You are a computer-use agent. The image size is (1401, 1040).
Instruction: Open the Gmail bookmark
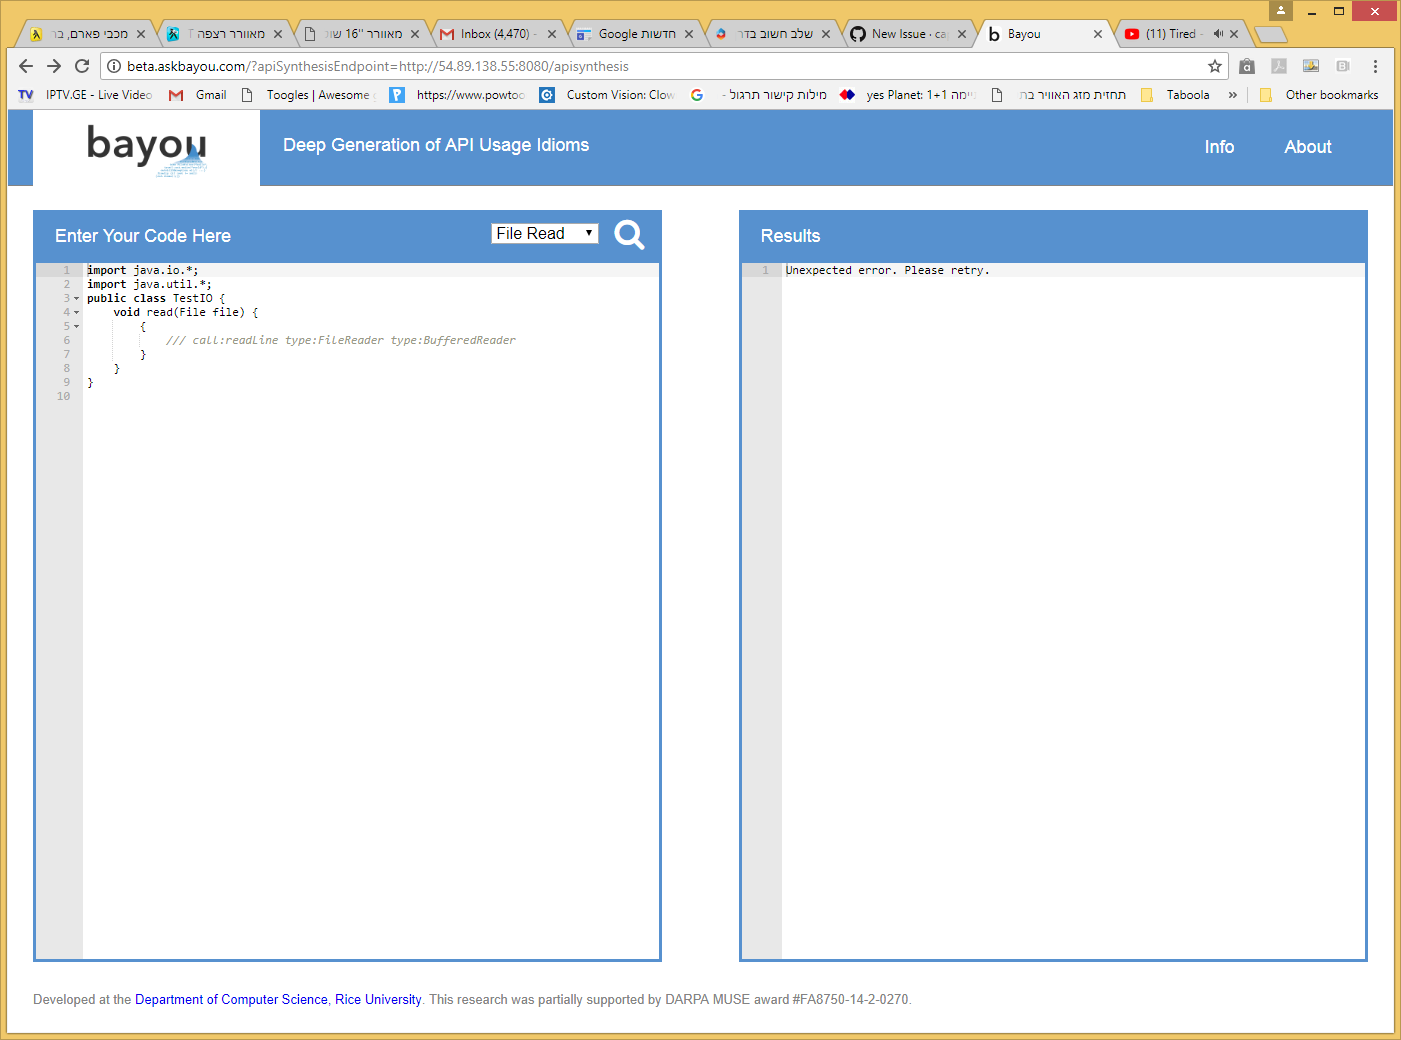click(198, 95)
